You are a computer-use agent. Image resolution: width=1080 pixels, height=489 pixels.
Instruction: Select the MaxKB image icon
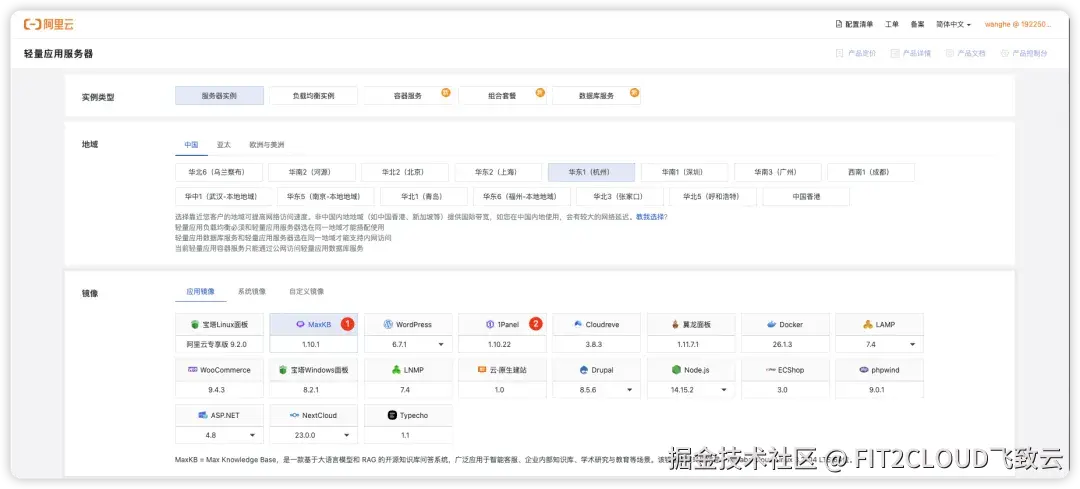click(300, 324)
